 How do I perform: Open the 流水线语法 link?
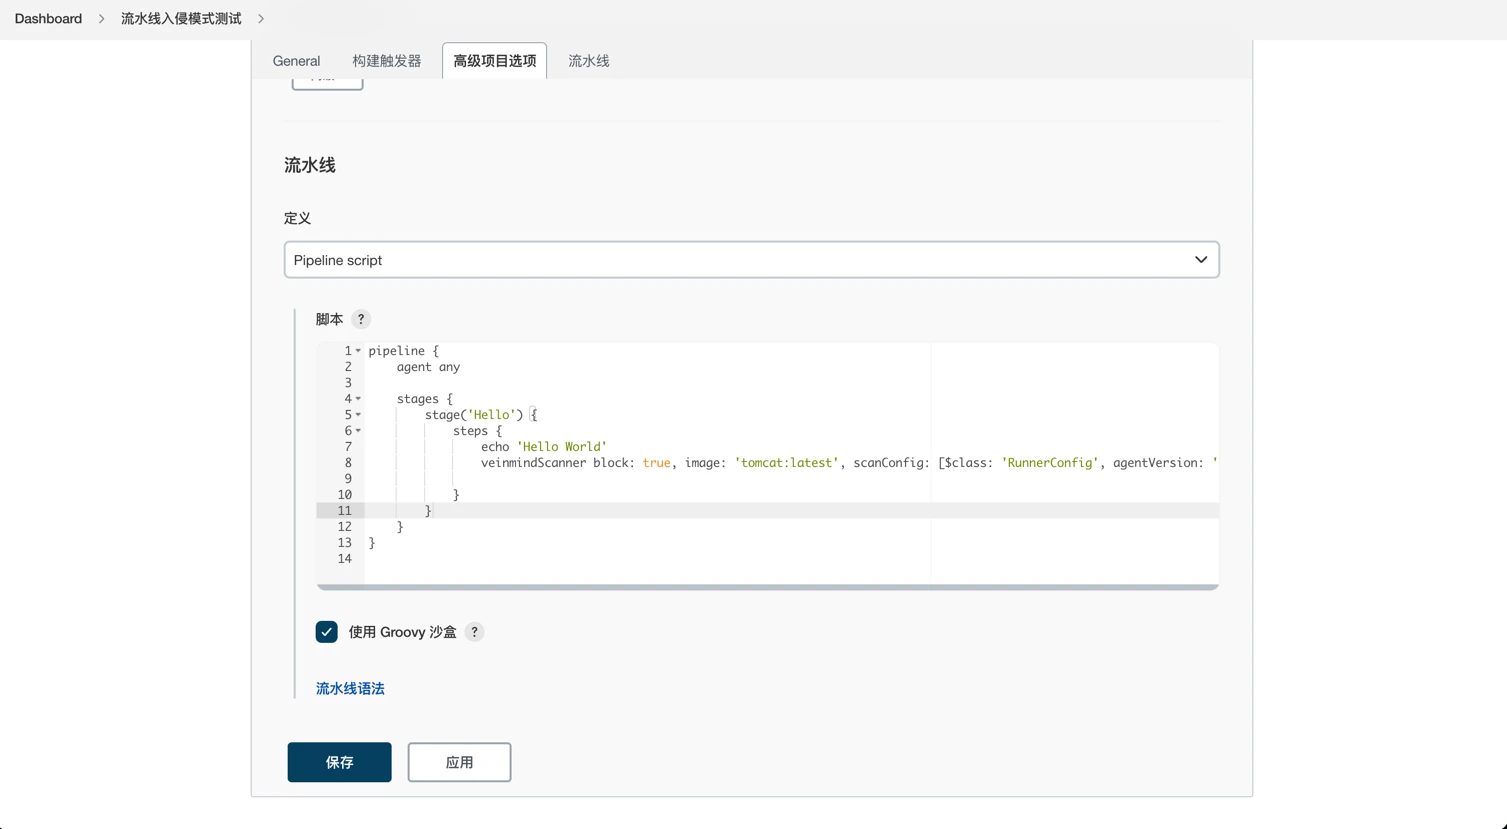pos(350,688)
